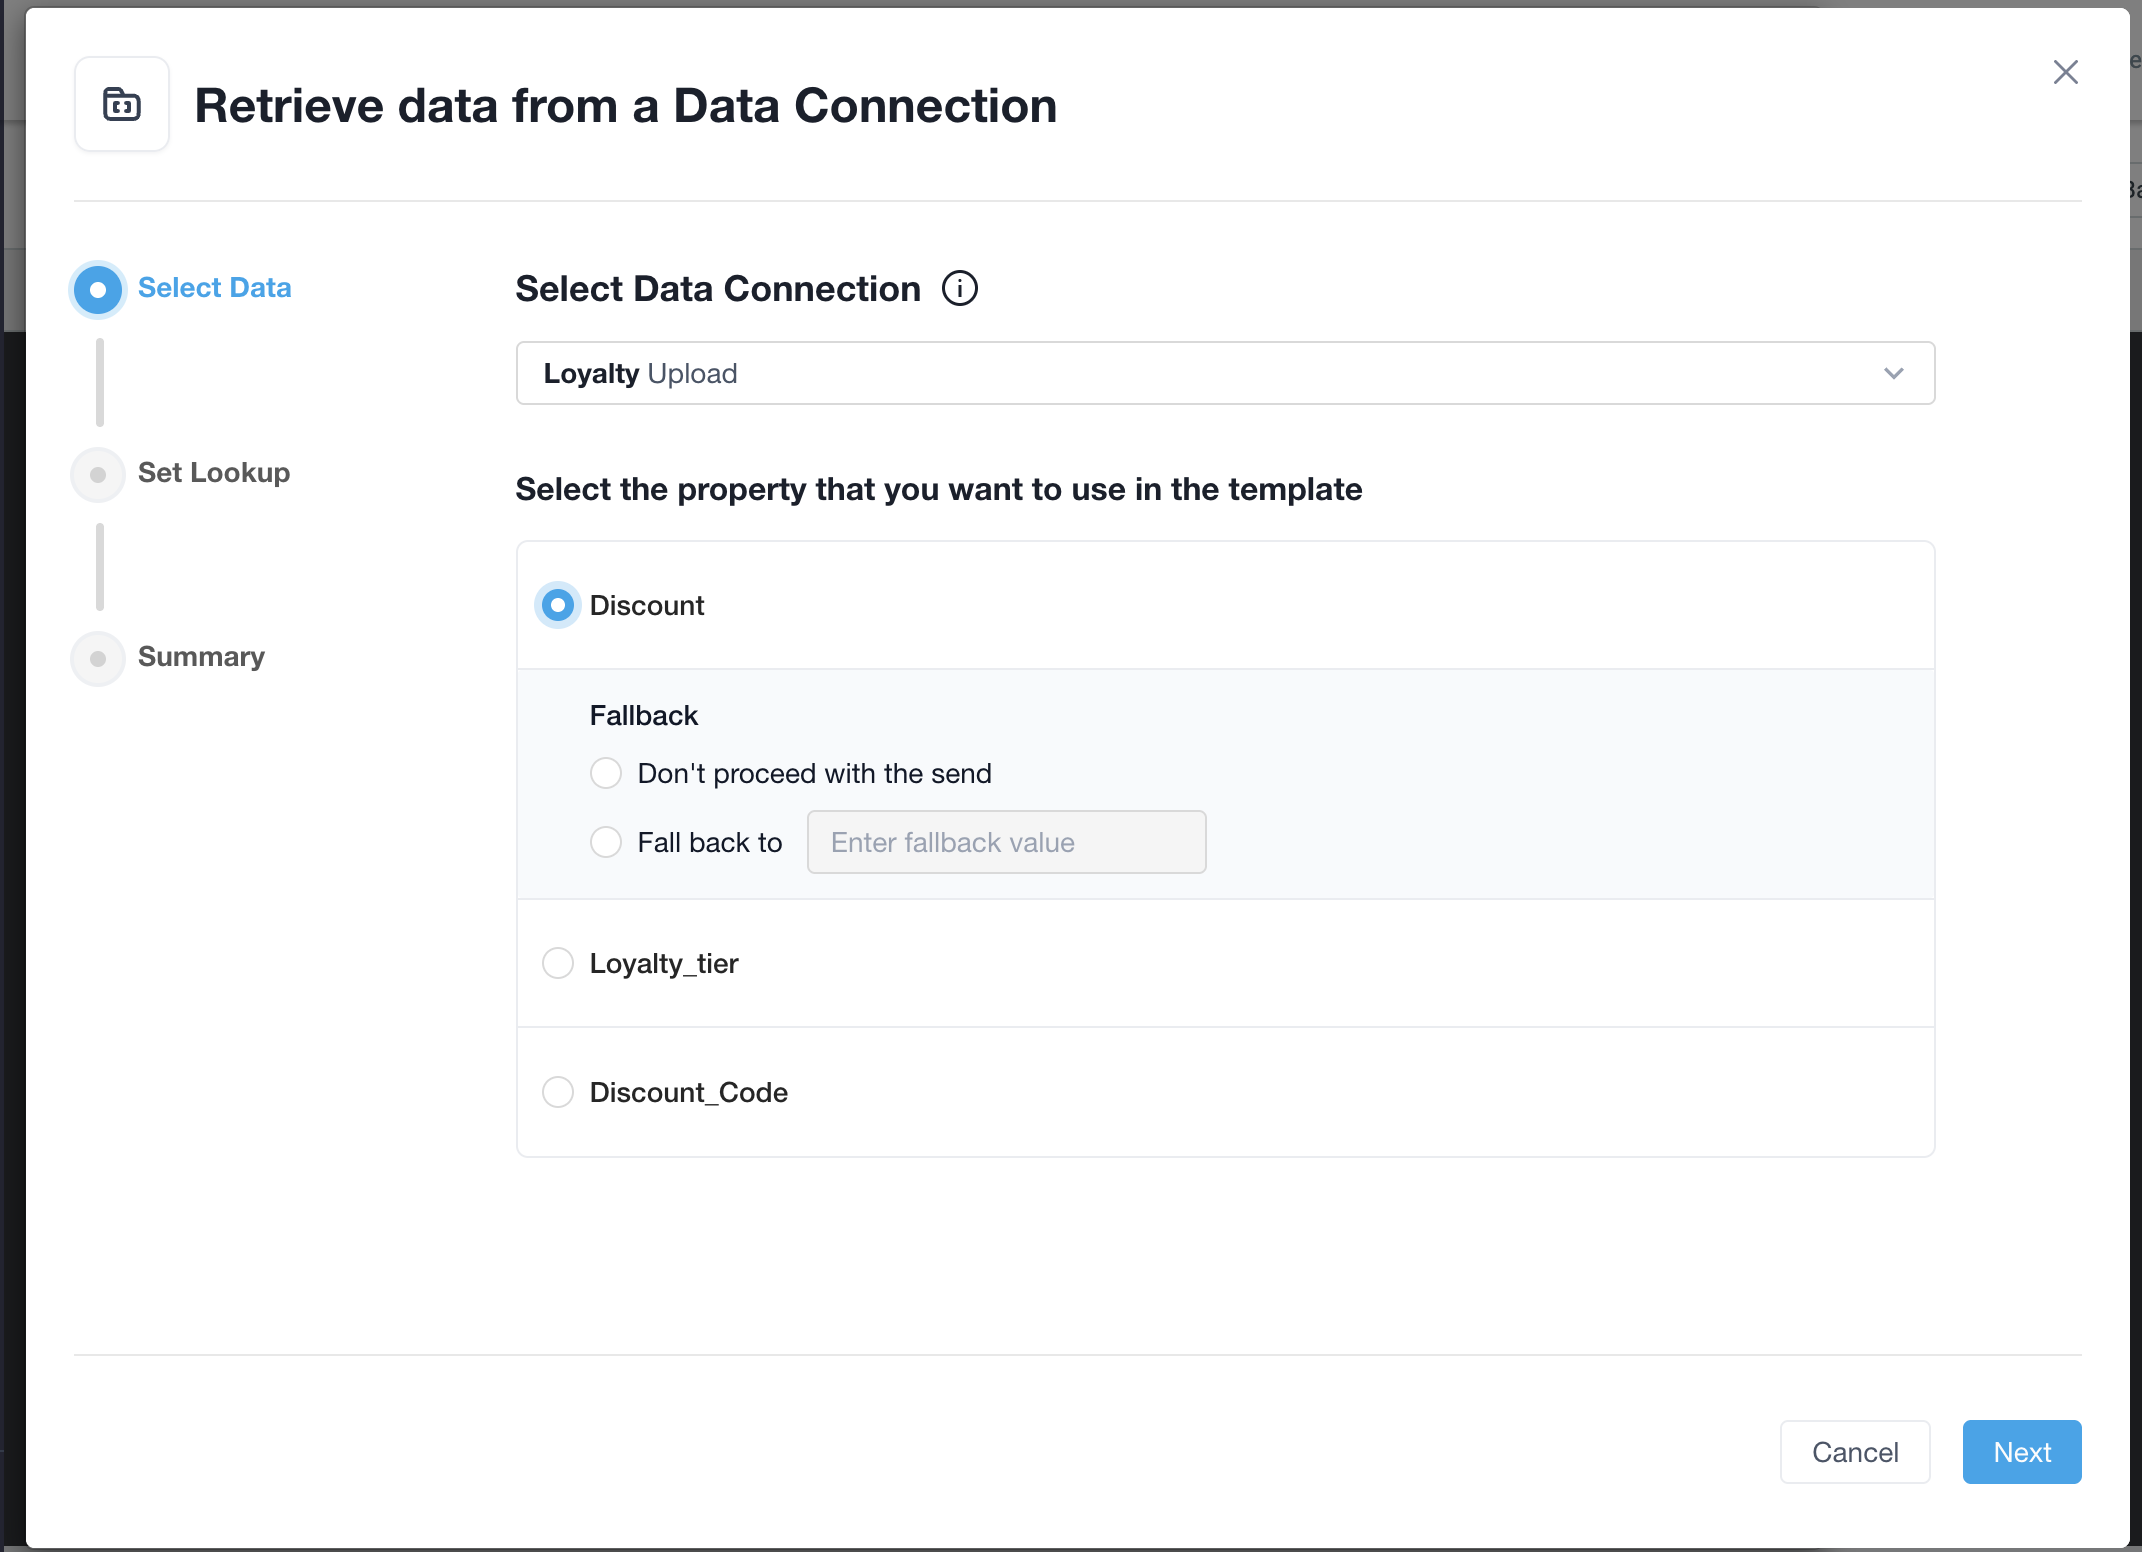This screenshot has width=2142, height=1552.
Task: Click the Enter fallback value input field
Action: (x=1007, y=842)
